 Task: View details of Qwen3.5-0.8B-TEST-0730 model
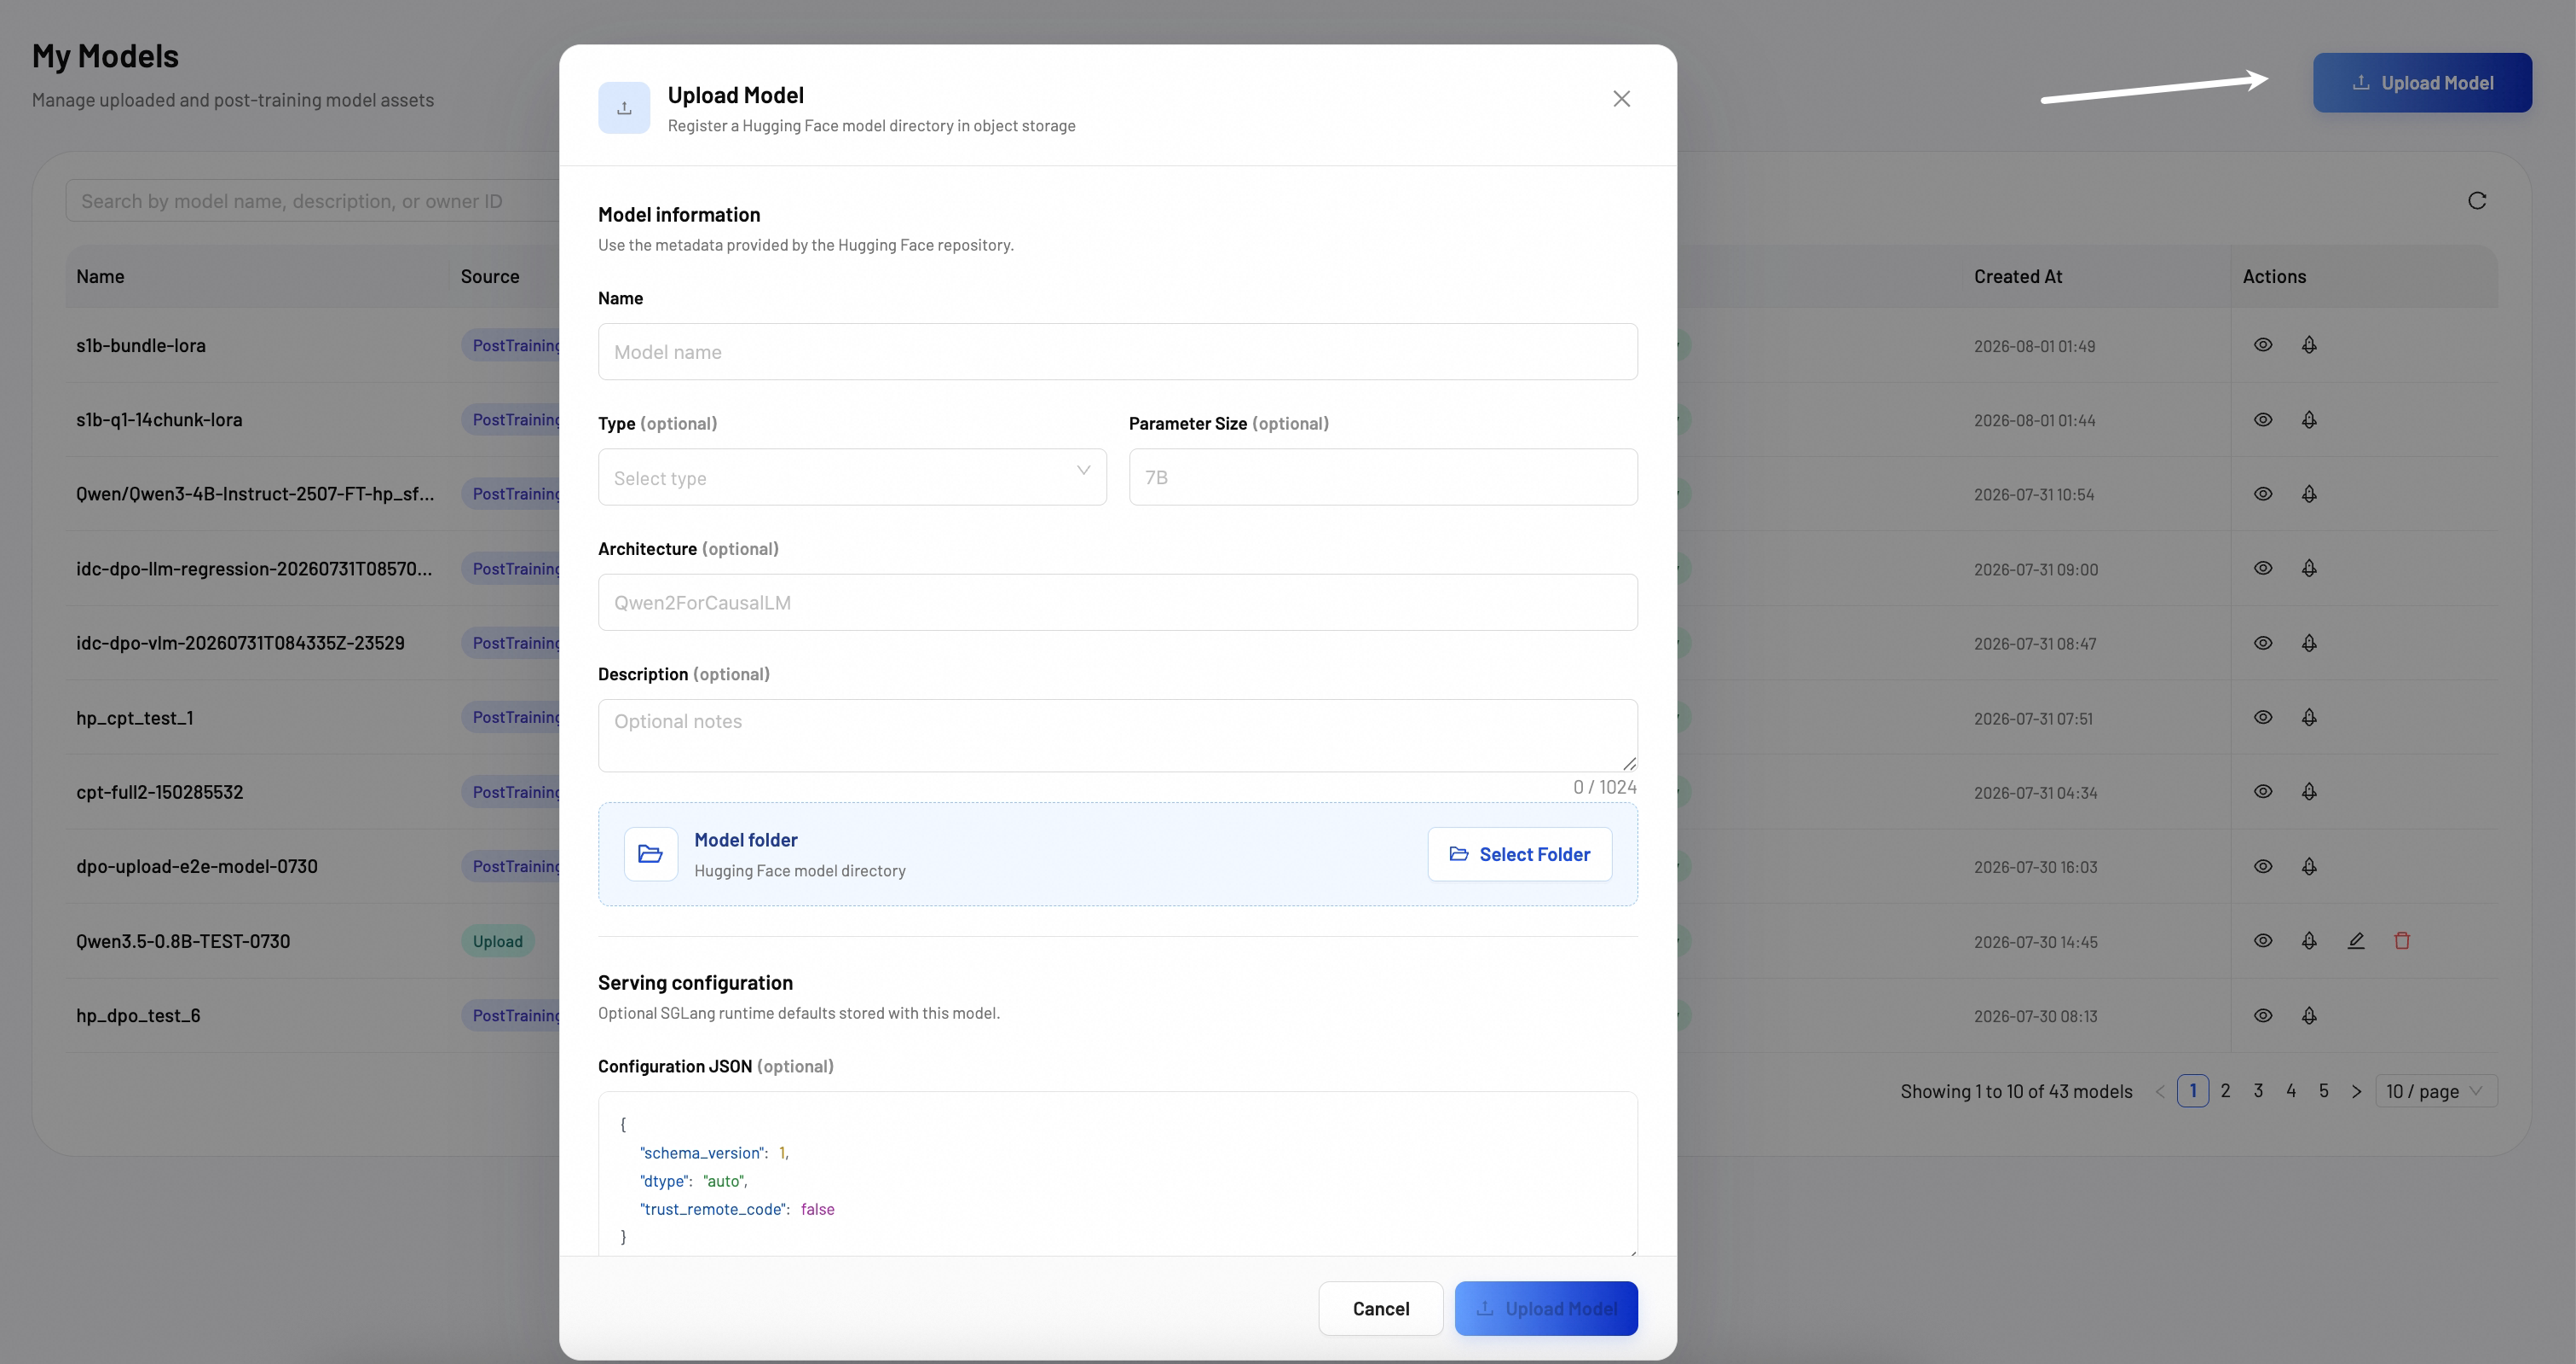point(2263,941)
